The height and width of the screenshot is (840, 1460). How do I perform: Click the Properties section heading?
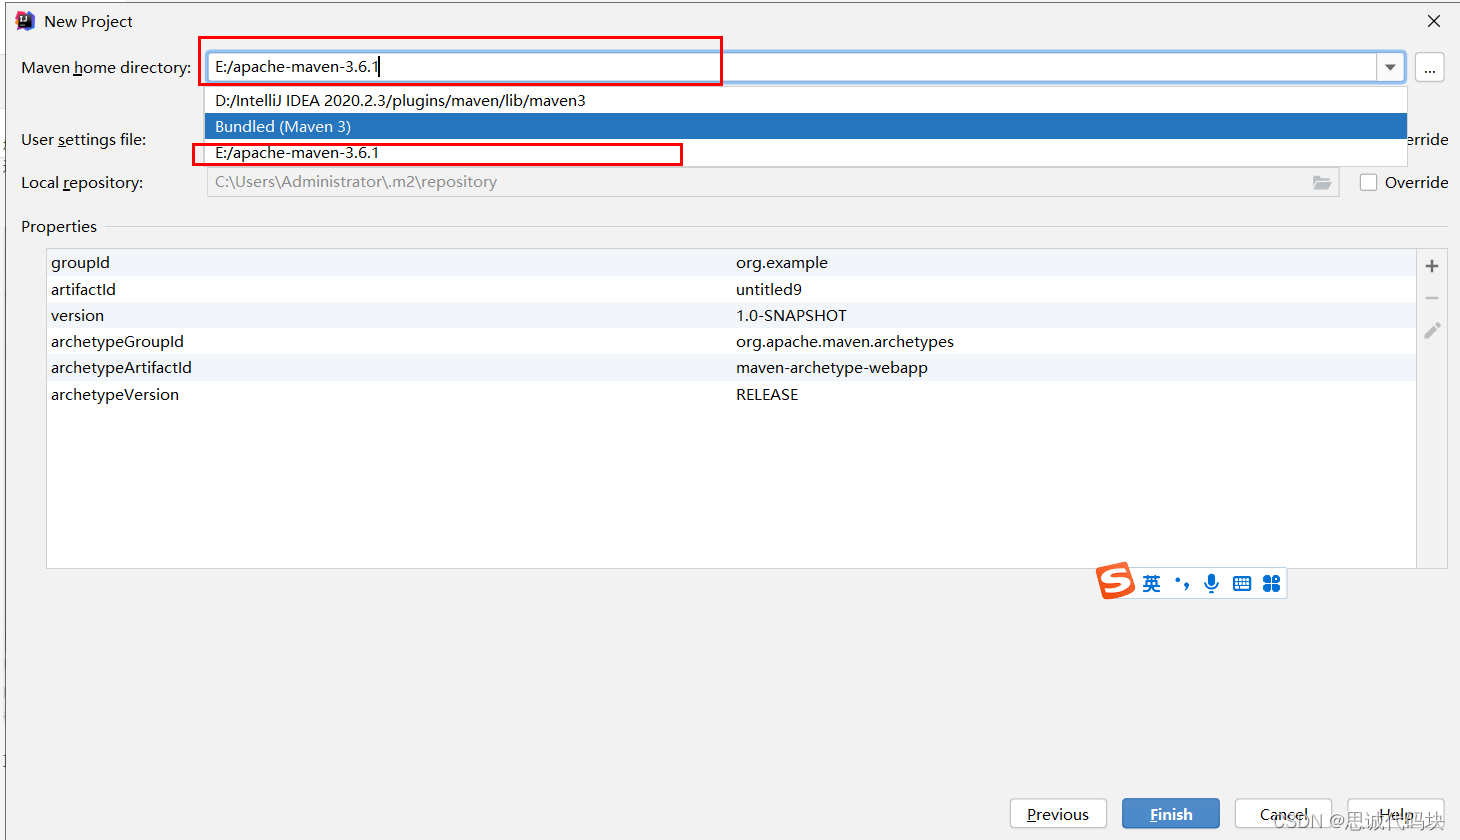pyautogui.click(x=59, y=227)
